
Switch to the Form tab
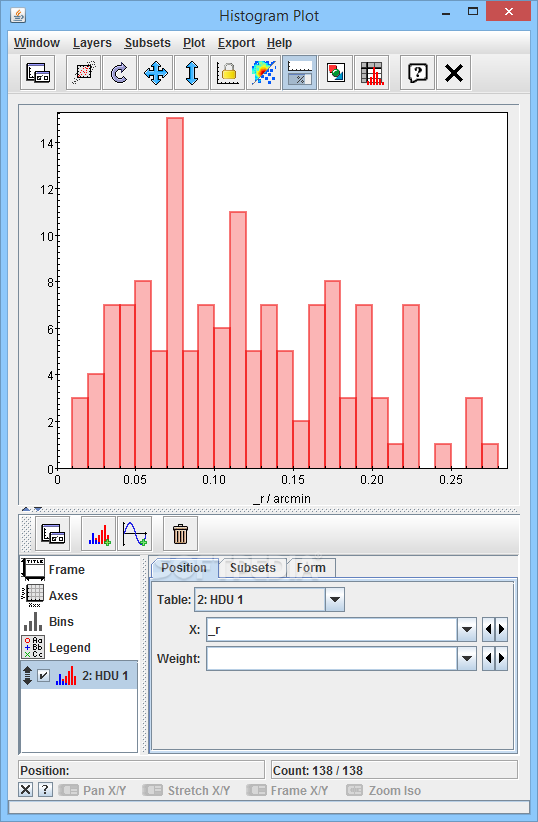311,568
